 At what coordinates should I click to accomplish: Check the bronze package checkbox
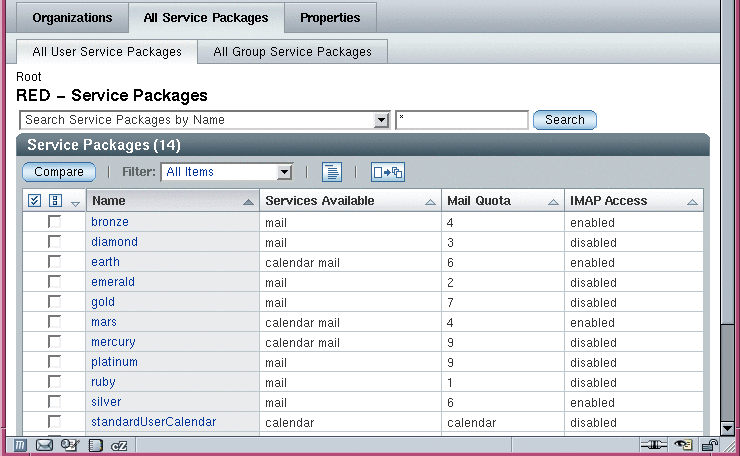click(54, 221)
